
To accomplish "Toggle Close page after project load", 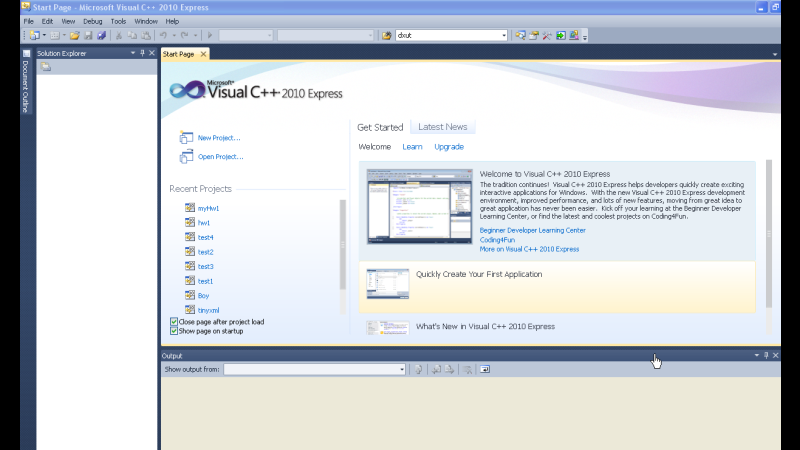I will (x=174, y=322).
